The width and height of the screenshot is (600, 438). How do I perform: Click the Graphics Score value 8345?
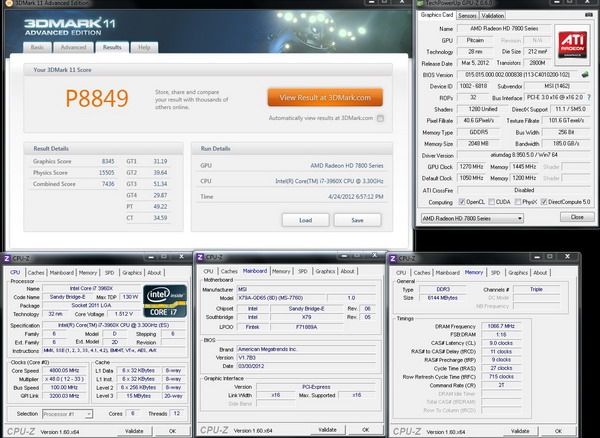tap(108, 161)
